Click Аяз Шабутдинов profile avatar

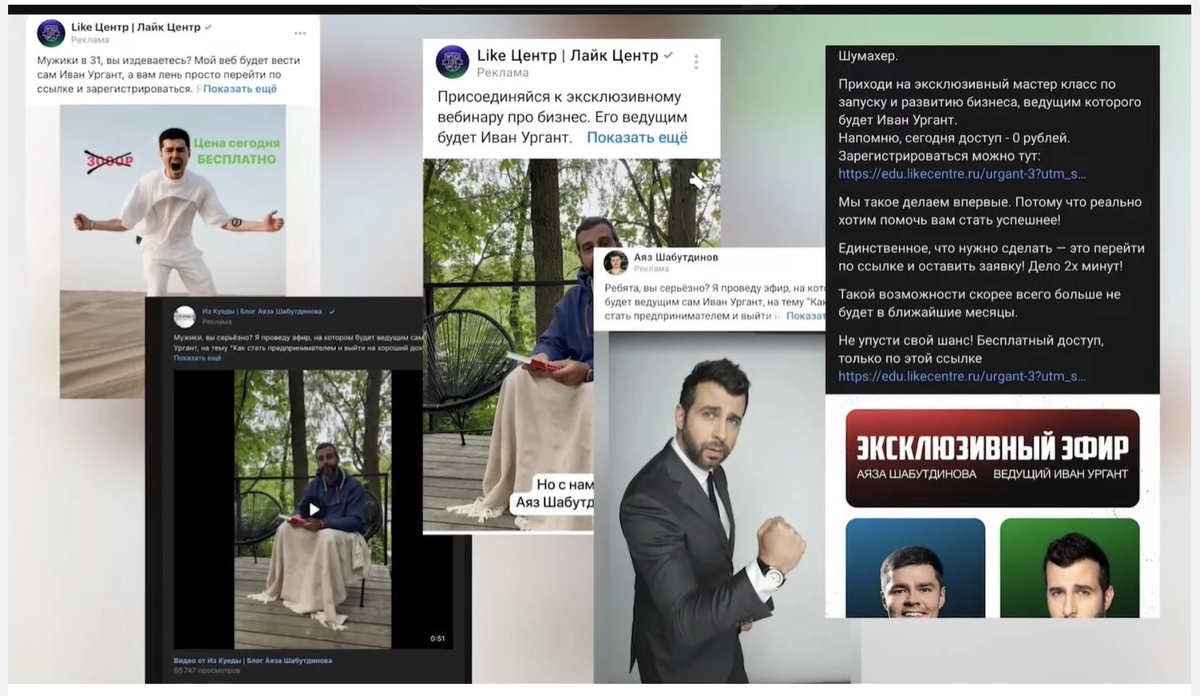pos(616,262)
